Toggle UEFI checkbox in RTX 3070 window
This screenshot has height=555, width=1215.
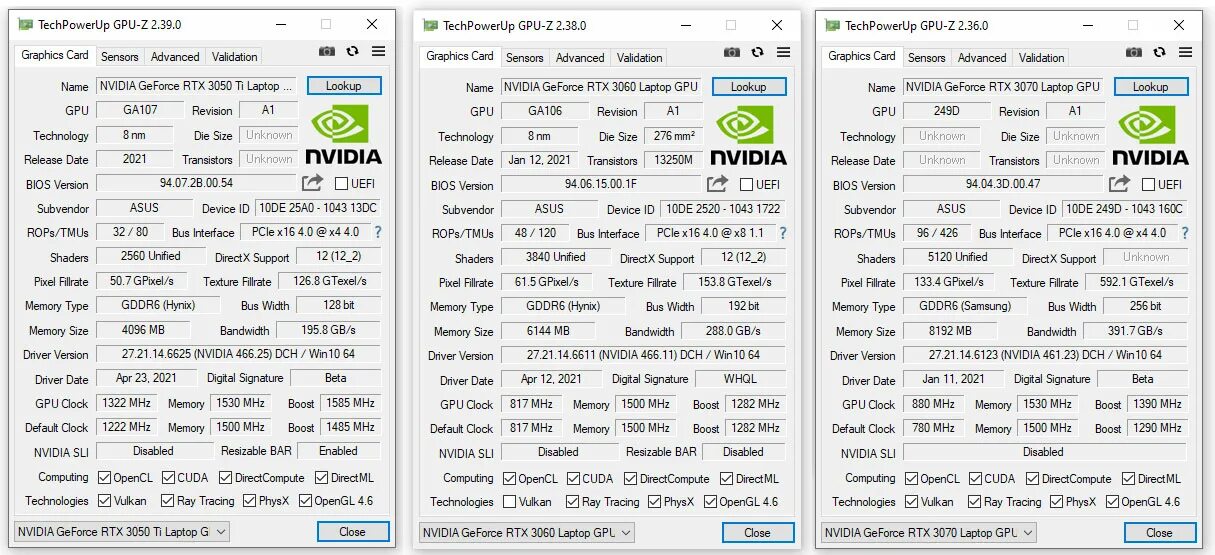[x=1149, y=184]
